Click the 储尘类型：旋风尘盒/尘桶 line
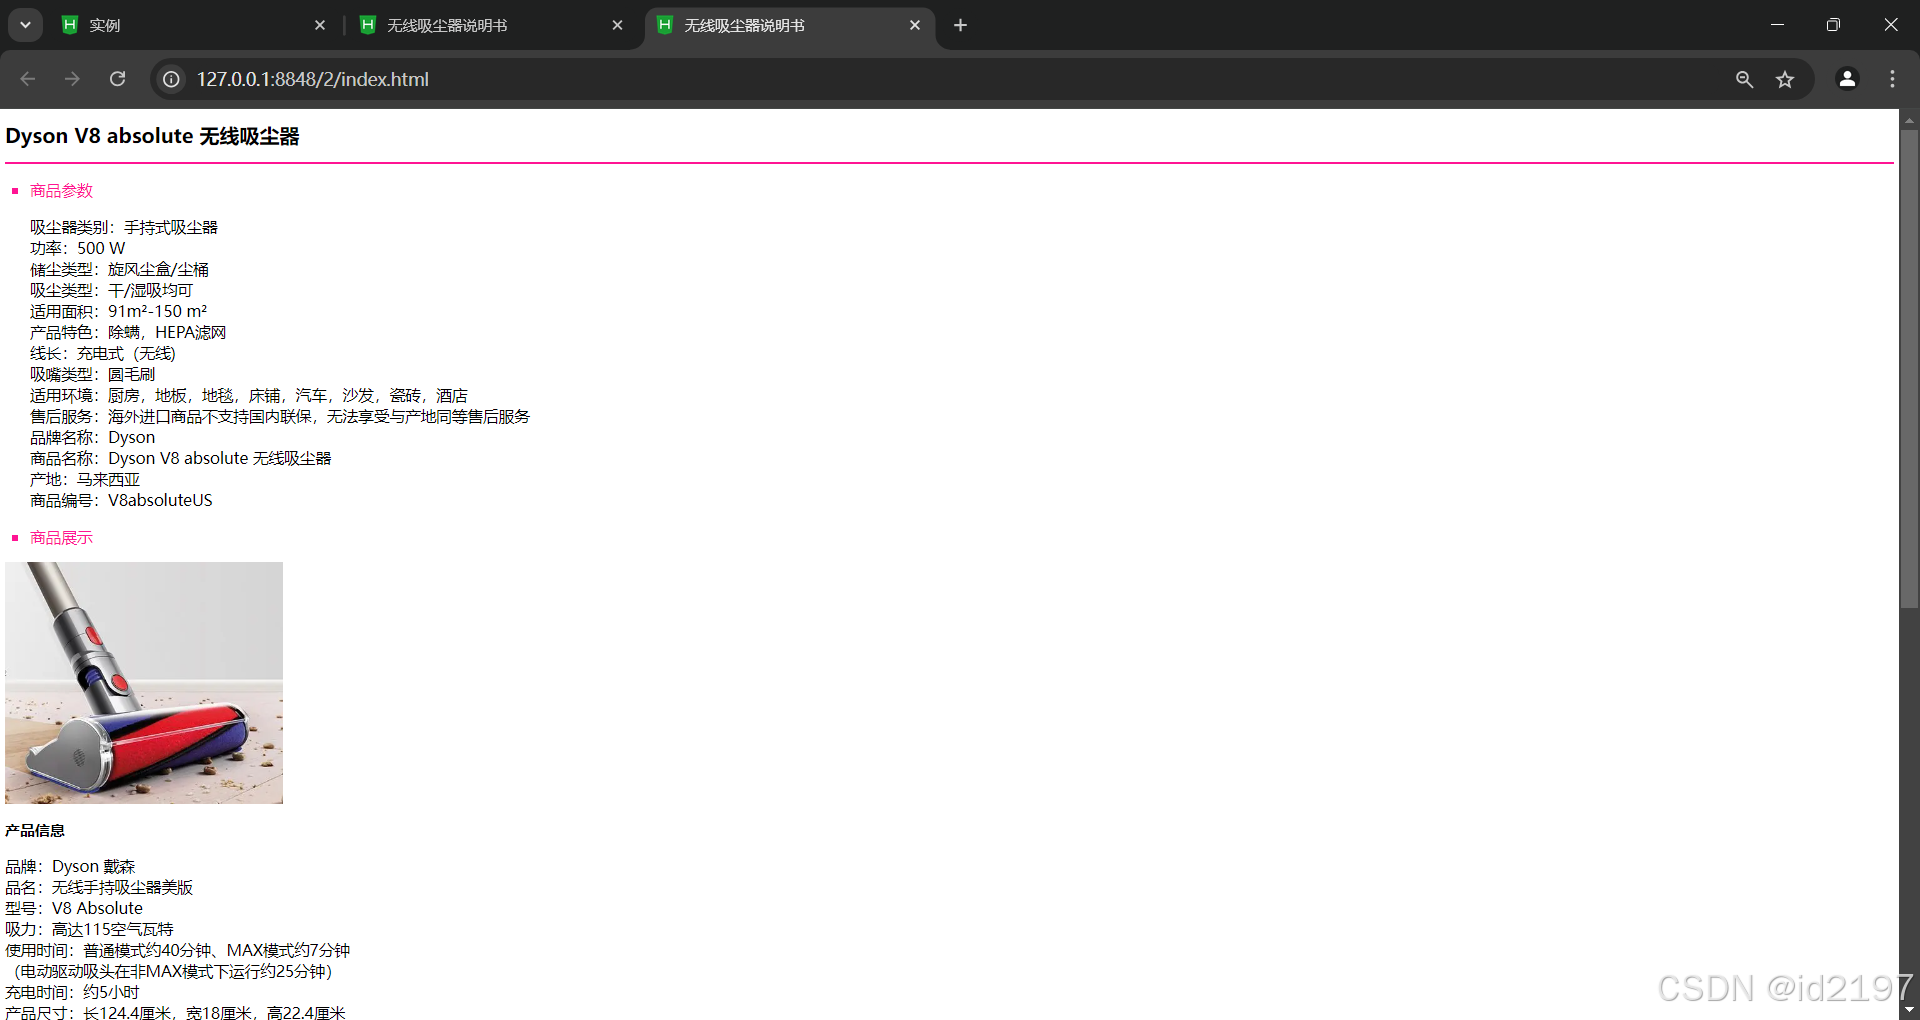The image size is (1920, 1020). point(119,269)
